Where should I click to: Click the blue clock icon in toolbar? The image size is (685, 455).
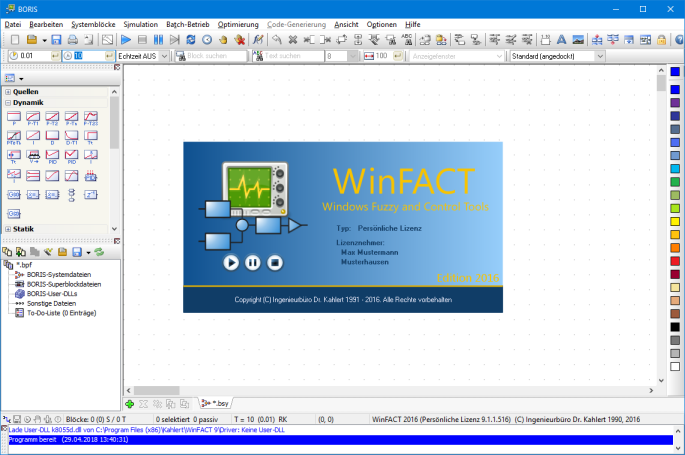(x=207, y=40)
